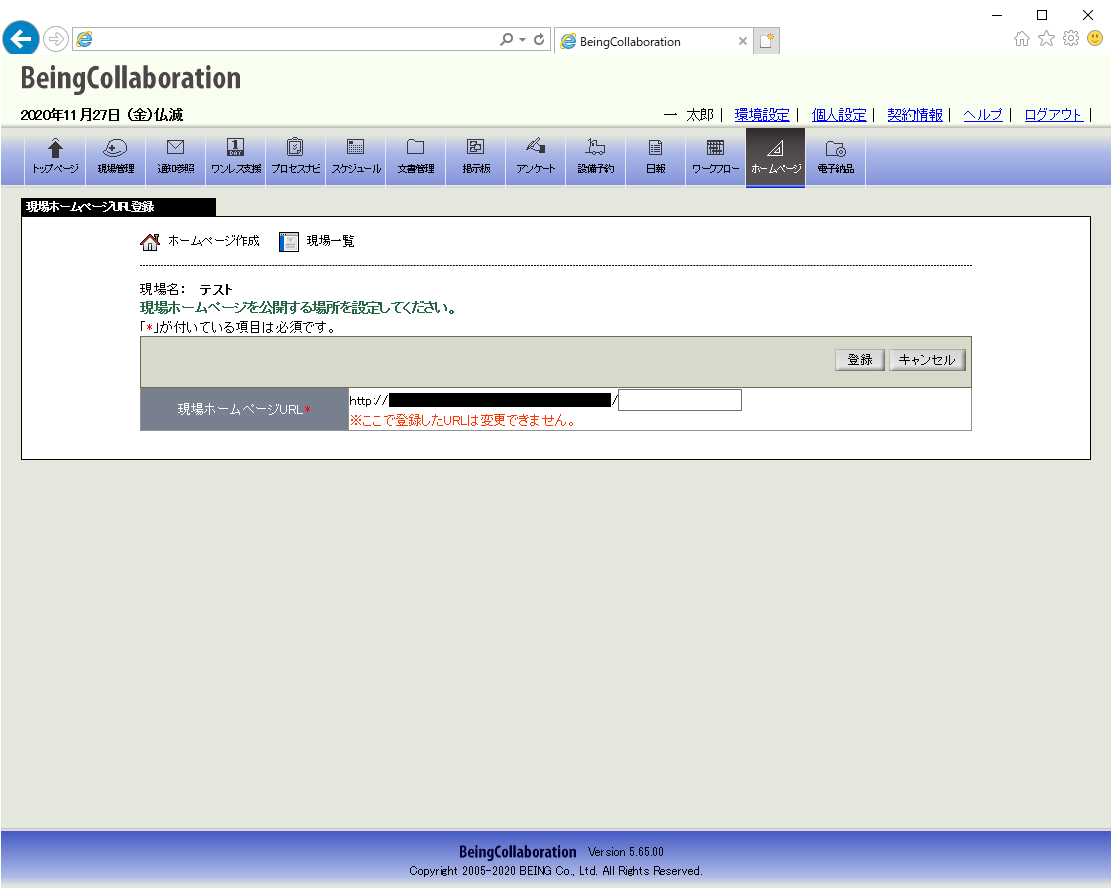Close the BeingCollaboration tab
Image resolution: width=1111 pixels, height=888 pixels.
point(743,41)
